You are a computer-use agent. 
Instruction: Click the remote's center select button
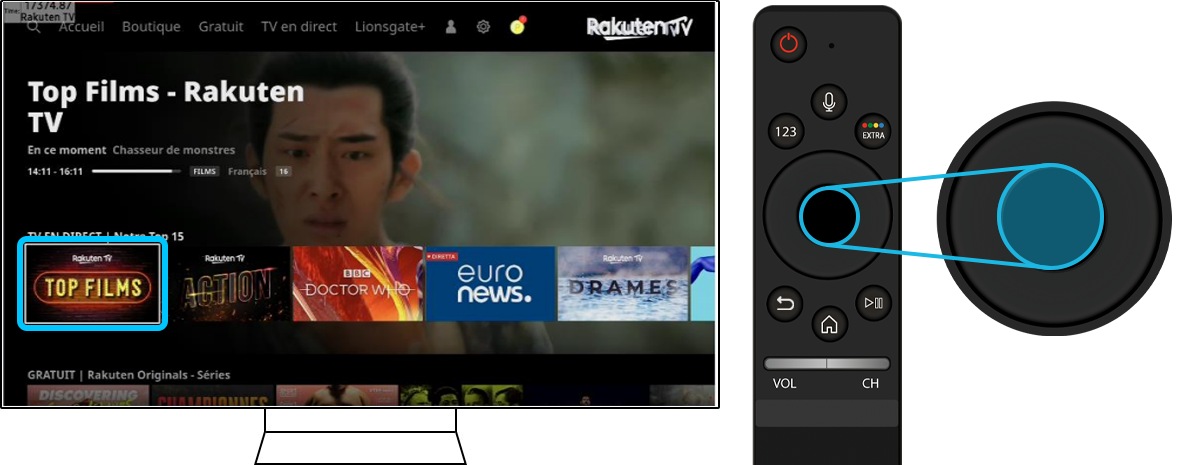tap(828, 216)
